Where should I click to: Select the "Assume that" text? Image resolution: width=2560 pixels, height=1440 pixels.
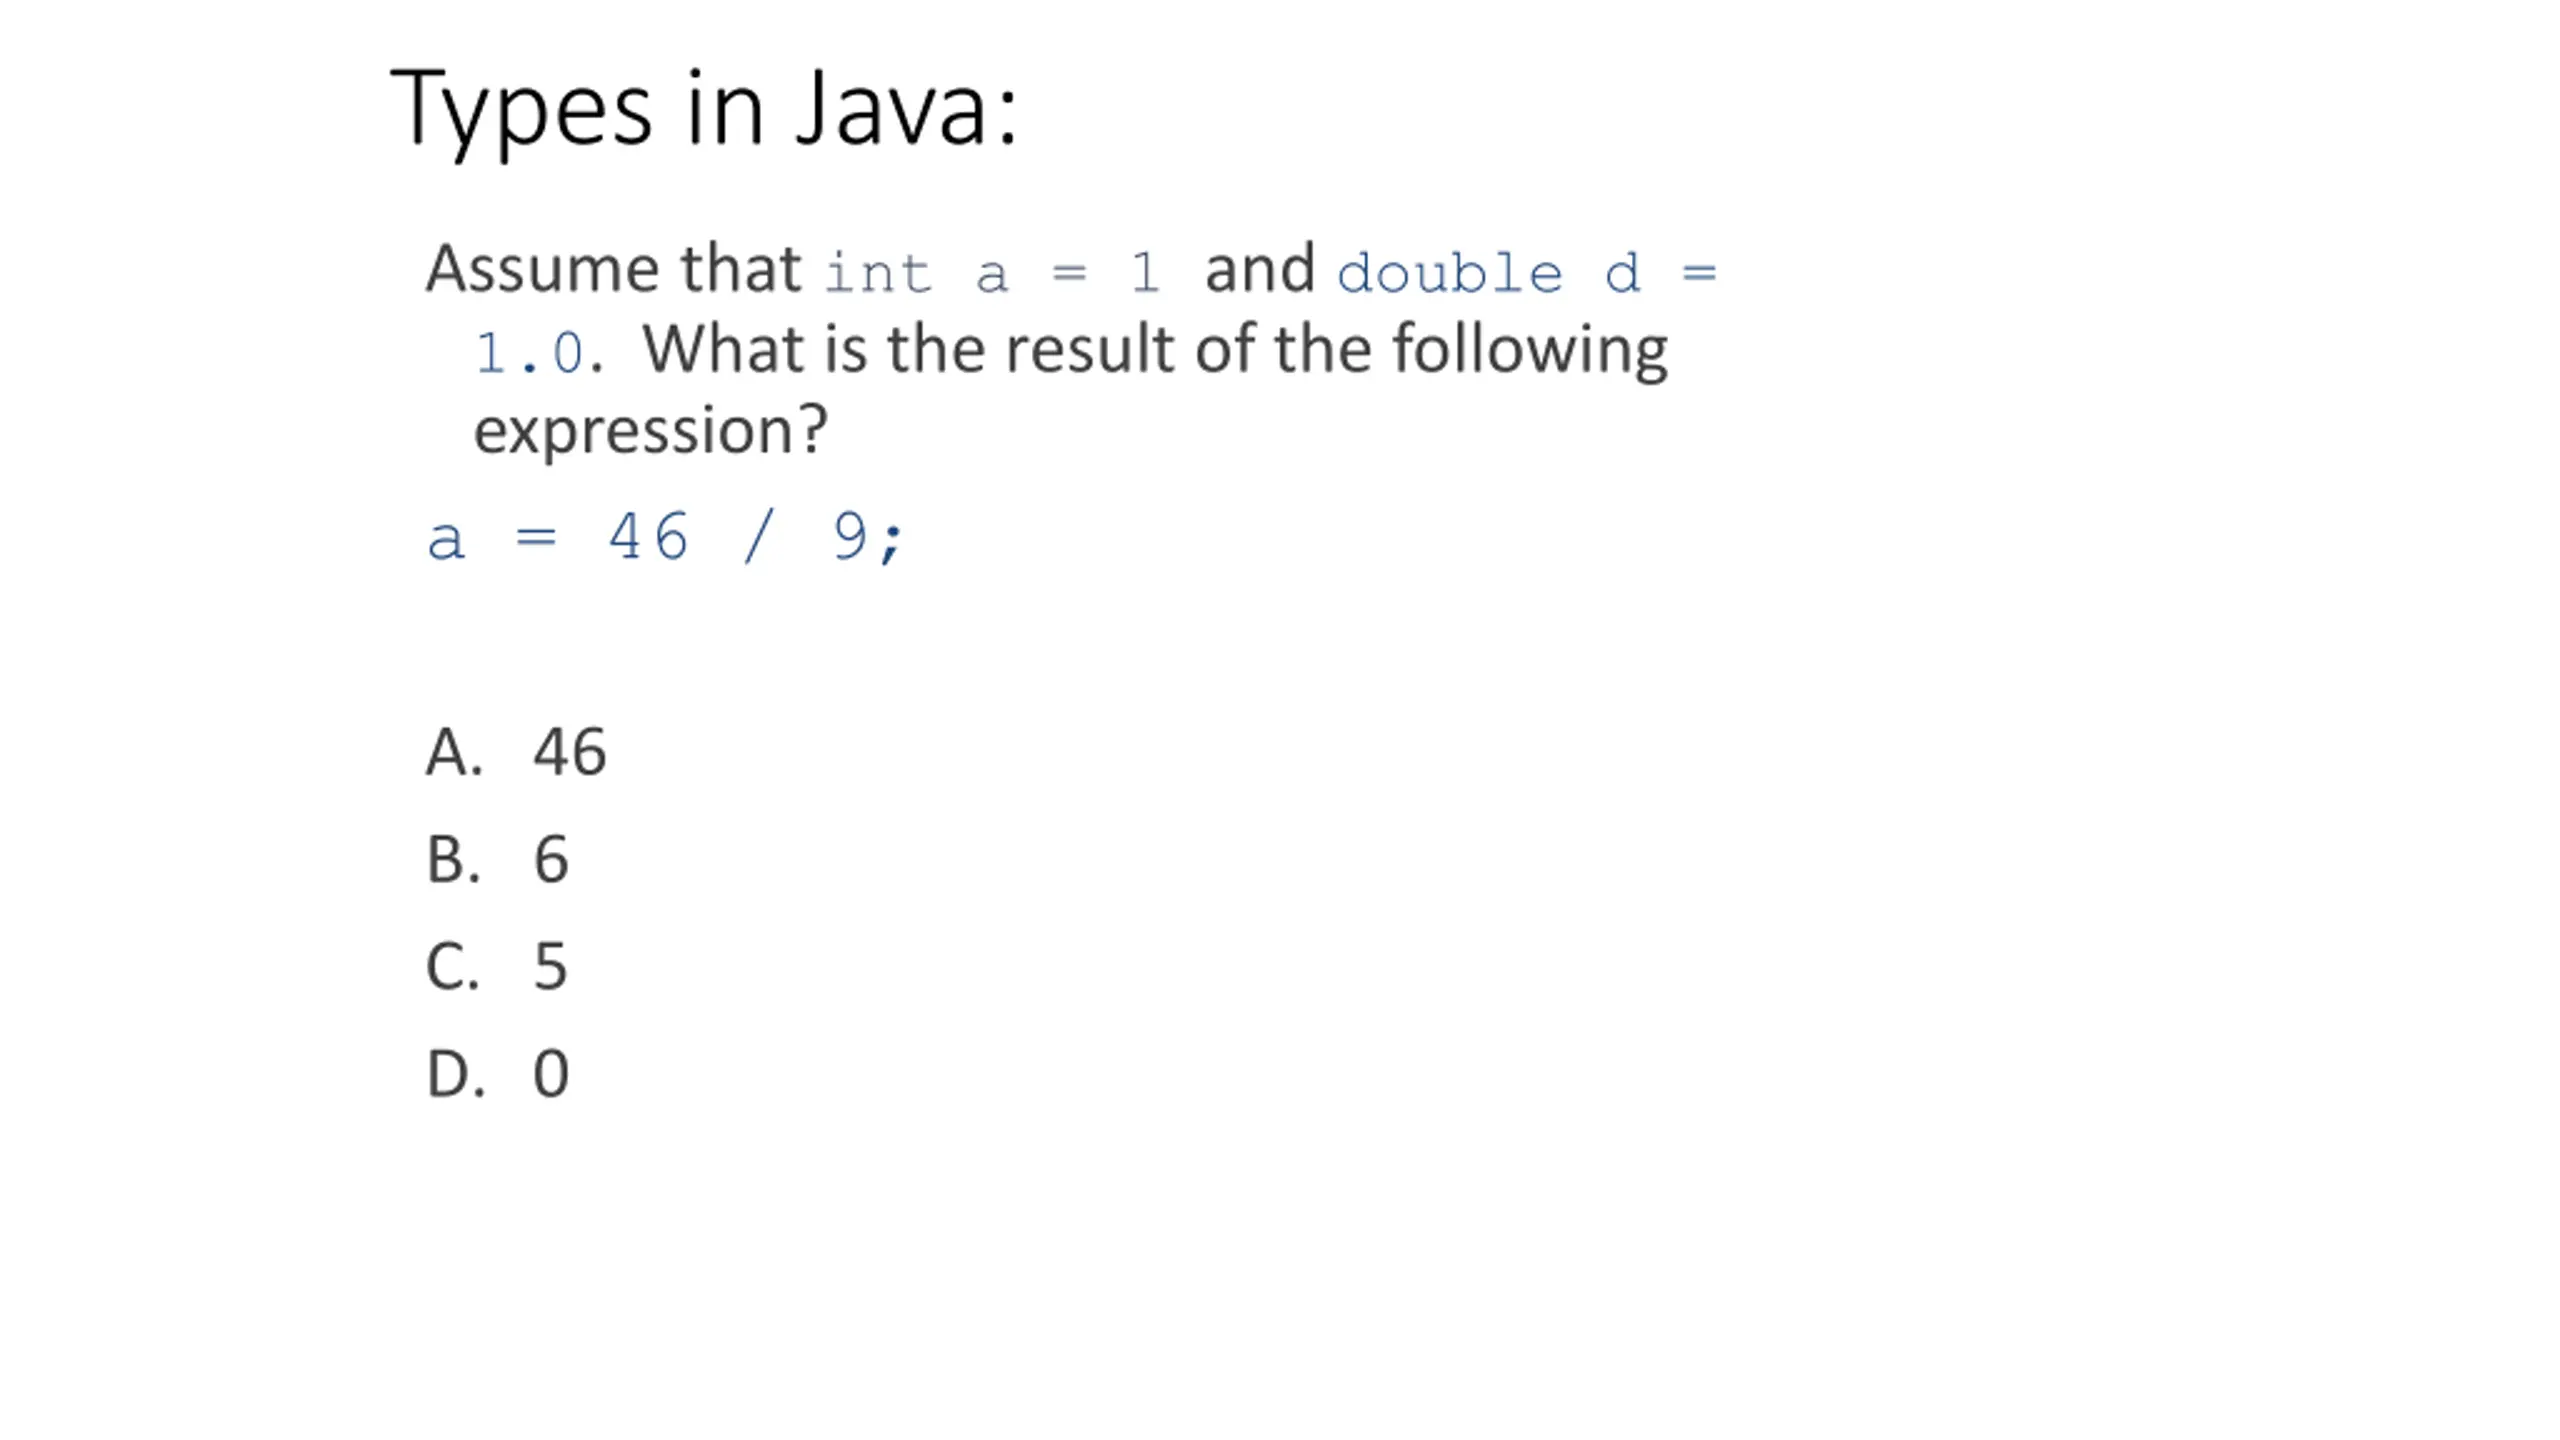tap(613, 269)
